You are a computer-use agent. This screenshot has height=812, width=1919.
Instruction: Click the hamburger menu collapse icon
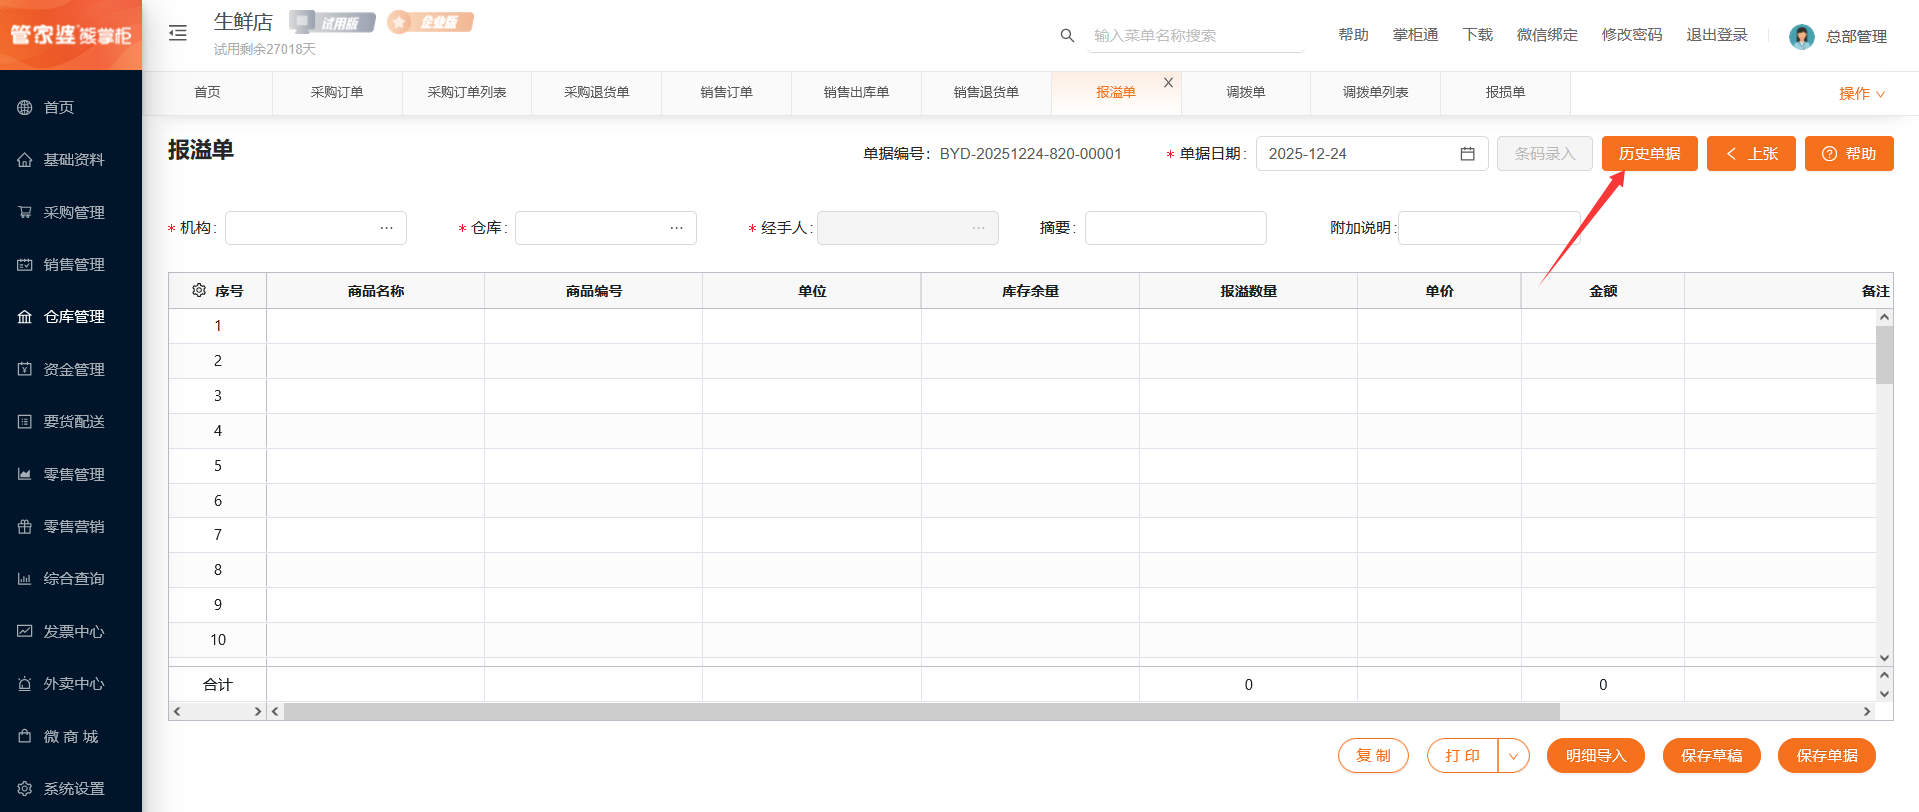[x=178, y=33]
